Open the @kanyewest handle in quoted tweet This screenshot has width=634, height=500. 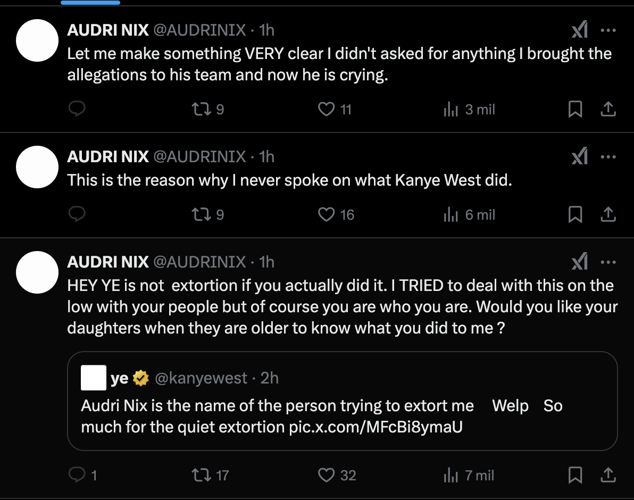[201, 378]
